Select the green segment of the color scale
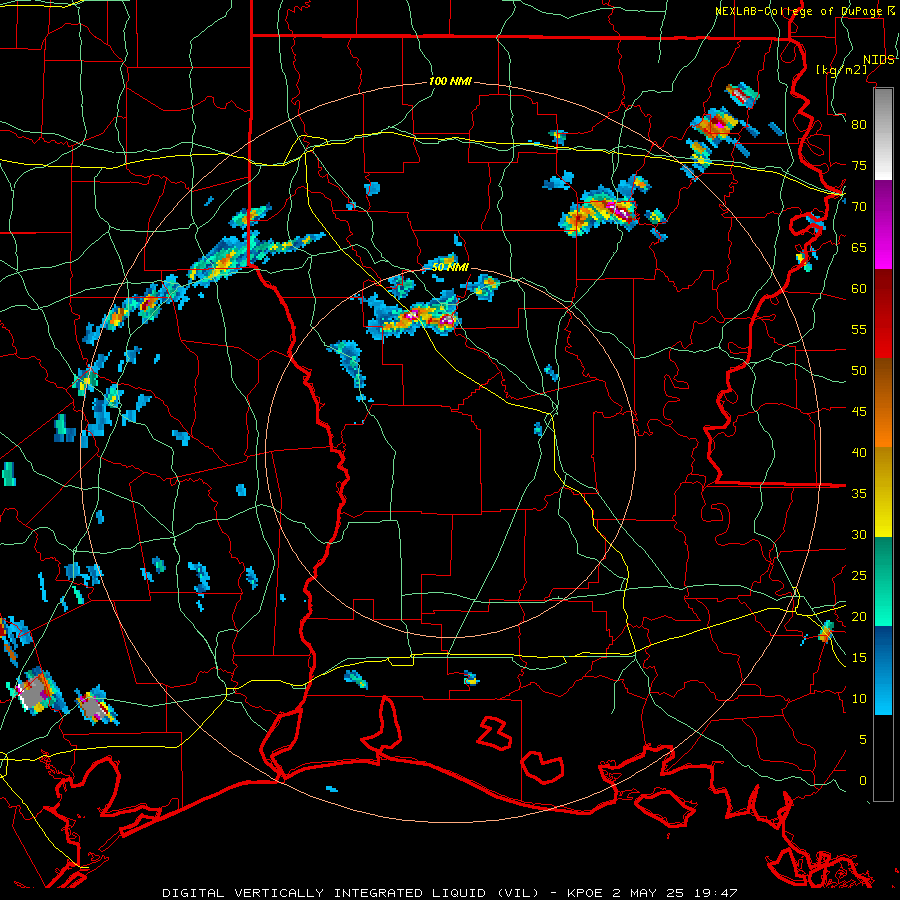This screenshot has width=900, height=900. coord(884,581)
